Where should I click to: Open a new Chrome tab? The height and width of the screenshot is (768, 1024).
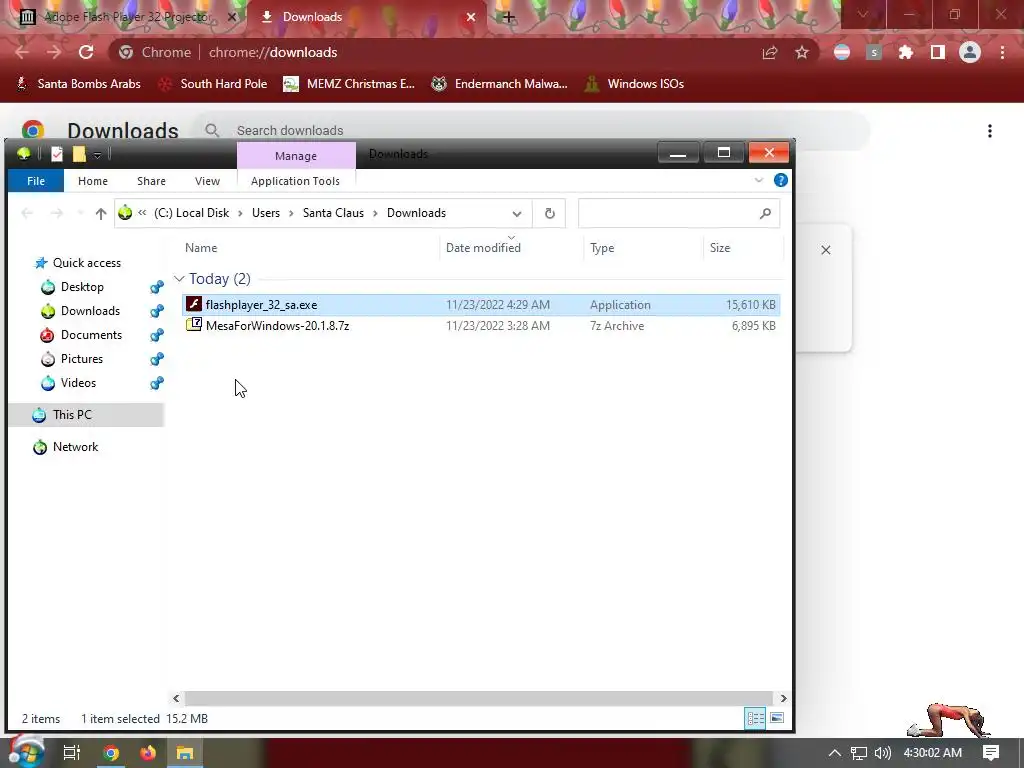(508, 17)
